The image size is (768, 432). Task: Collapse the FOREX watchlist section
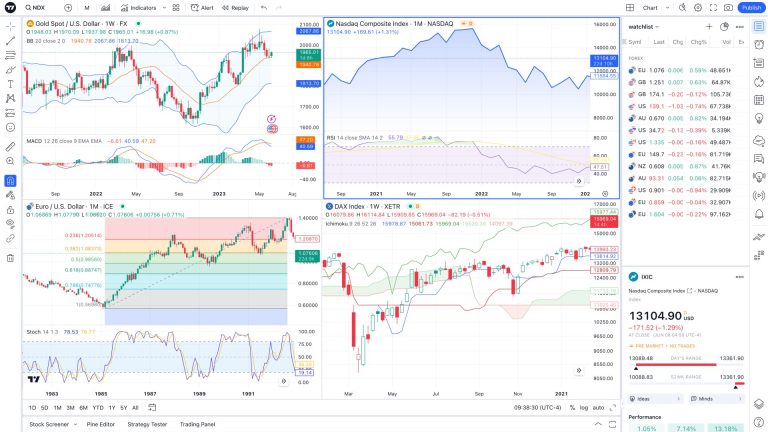[636, 58]
